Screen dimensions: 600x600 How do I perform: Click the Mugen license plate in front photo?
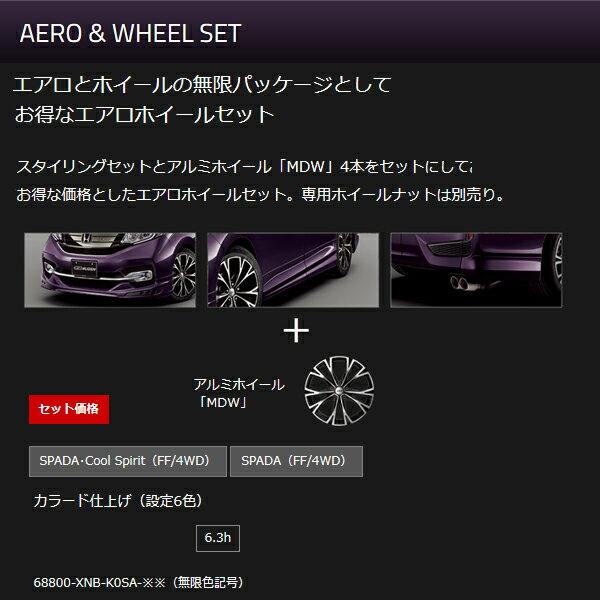tap(85, 268)
